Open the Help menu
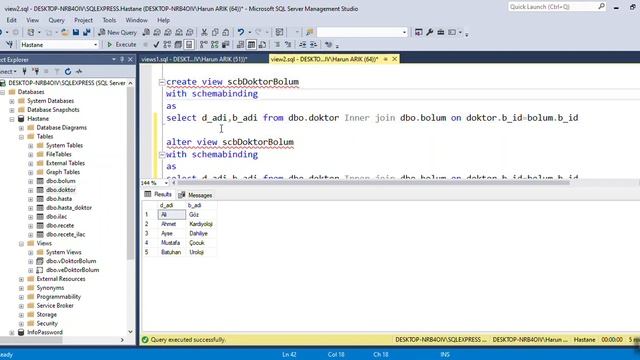This screenshot has height=360, width=640. click(x=163, y=20)
